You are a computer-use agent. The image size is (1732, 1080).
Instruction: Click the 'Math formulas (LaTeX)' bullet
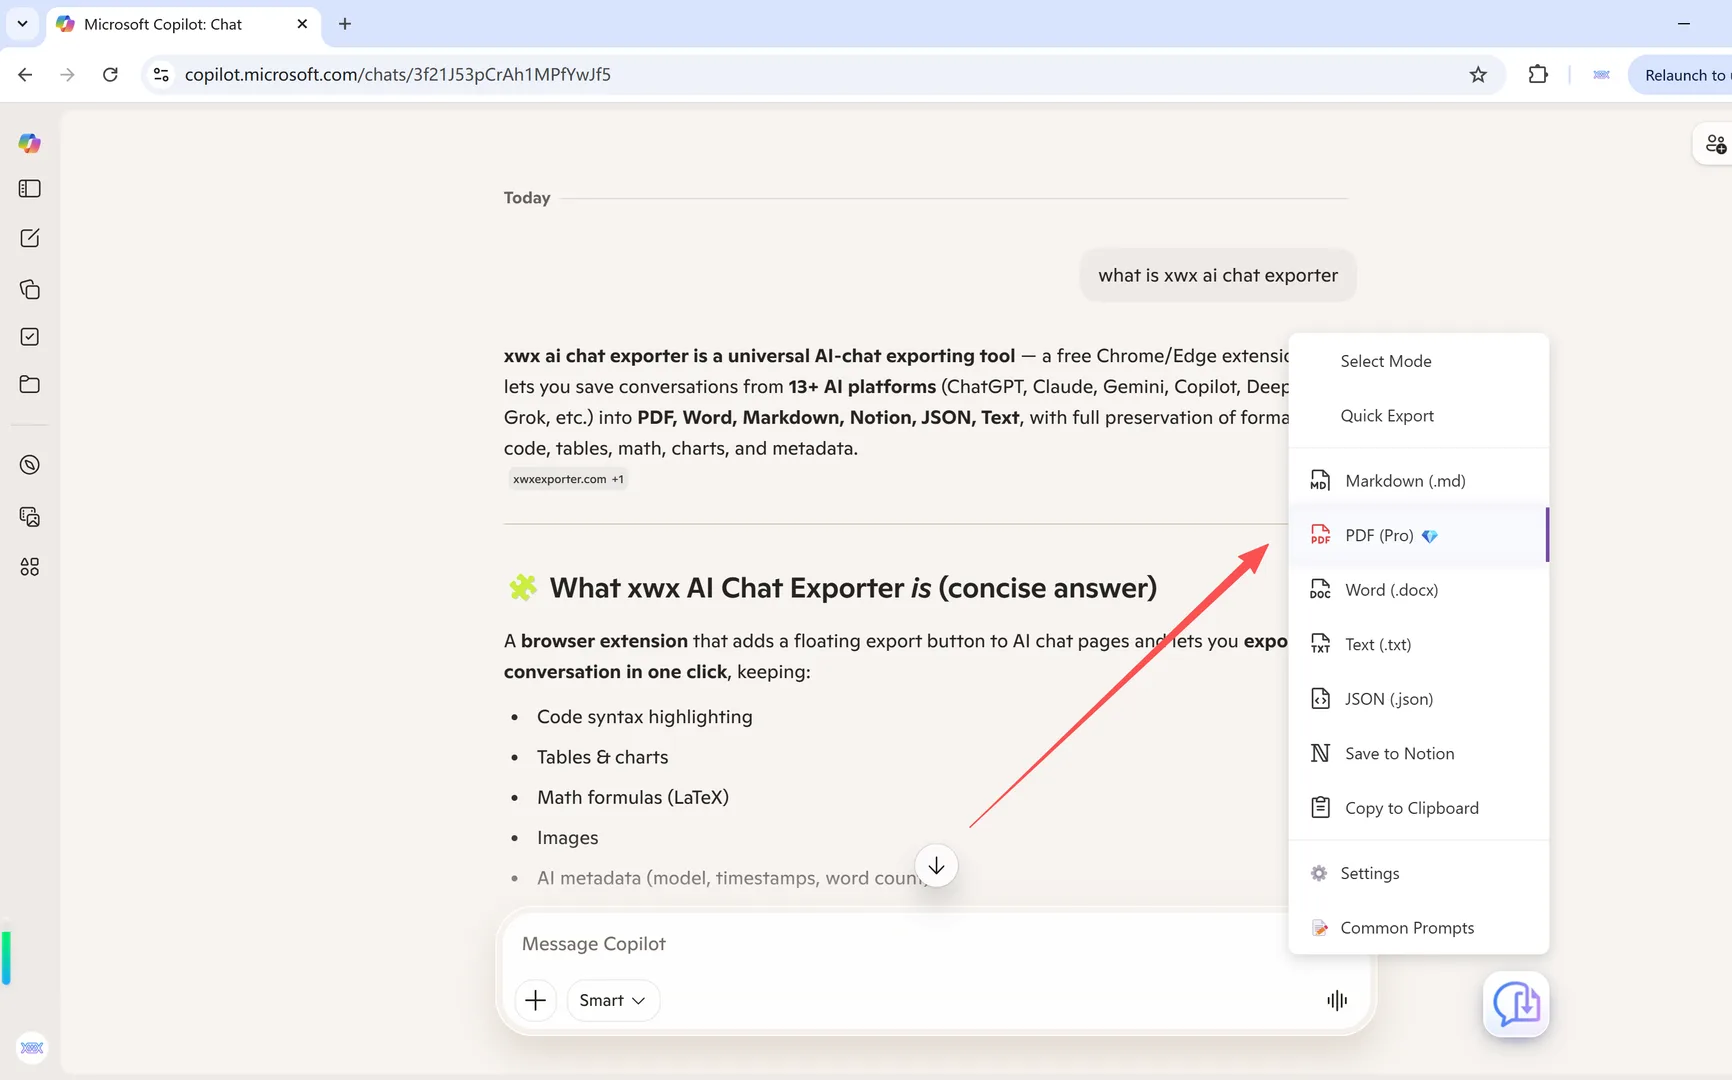coord(633,797)
